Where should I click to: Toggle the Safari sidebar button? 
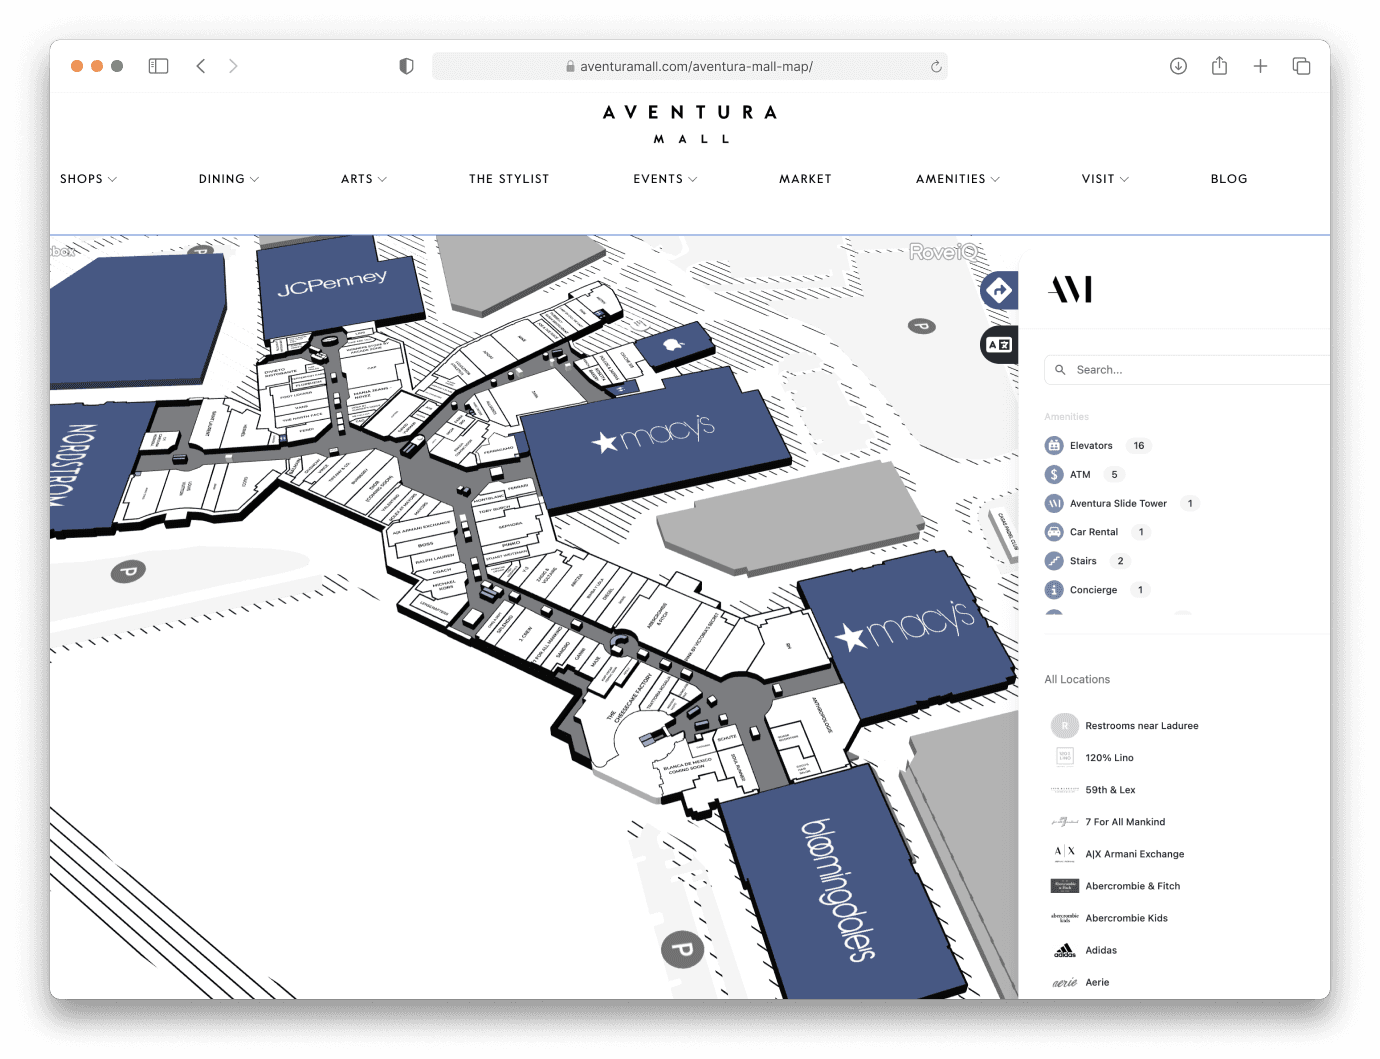pos(158,66)
